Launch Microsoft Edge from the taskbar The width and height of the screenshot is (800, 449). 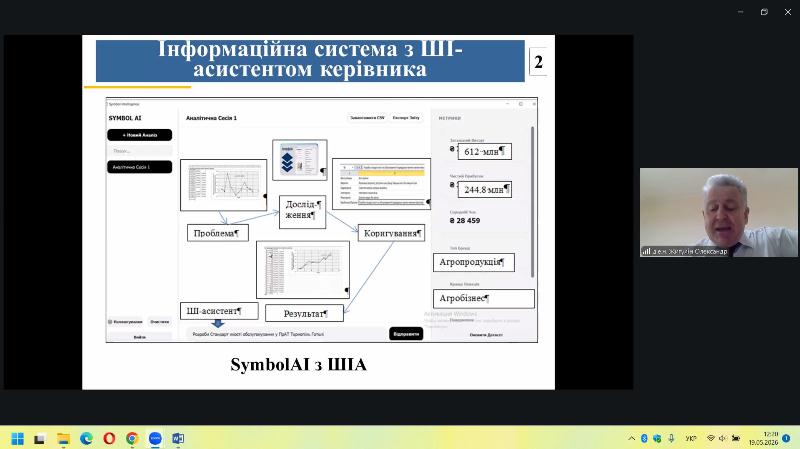click(x=86, y=439)
